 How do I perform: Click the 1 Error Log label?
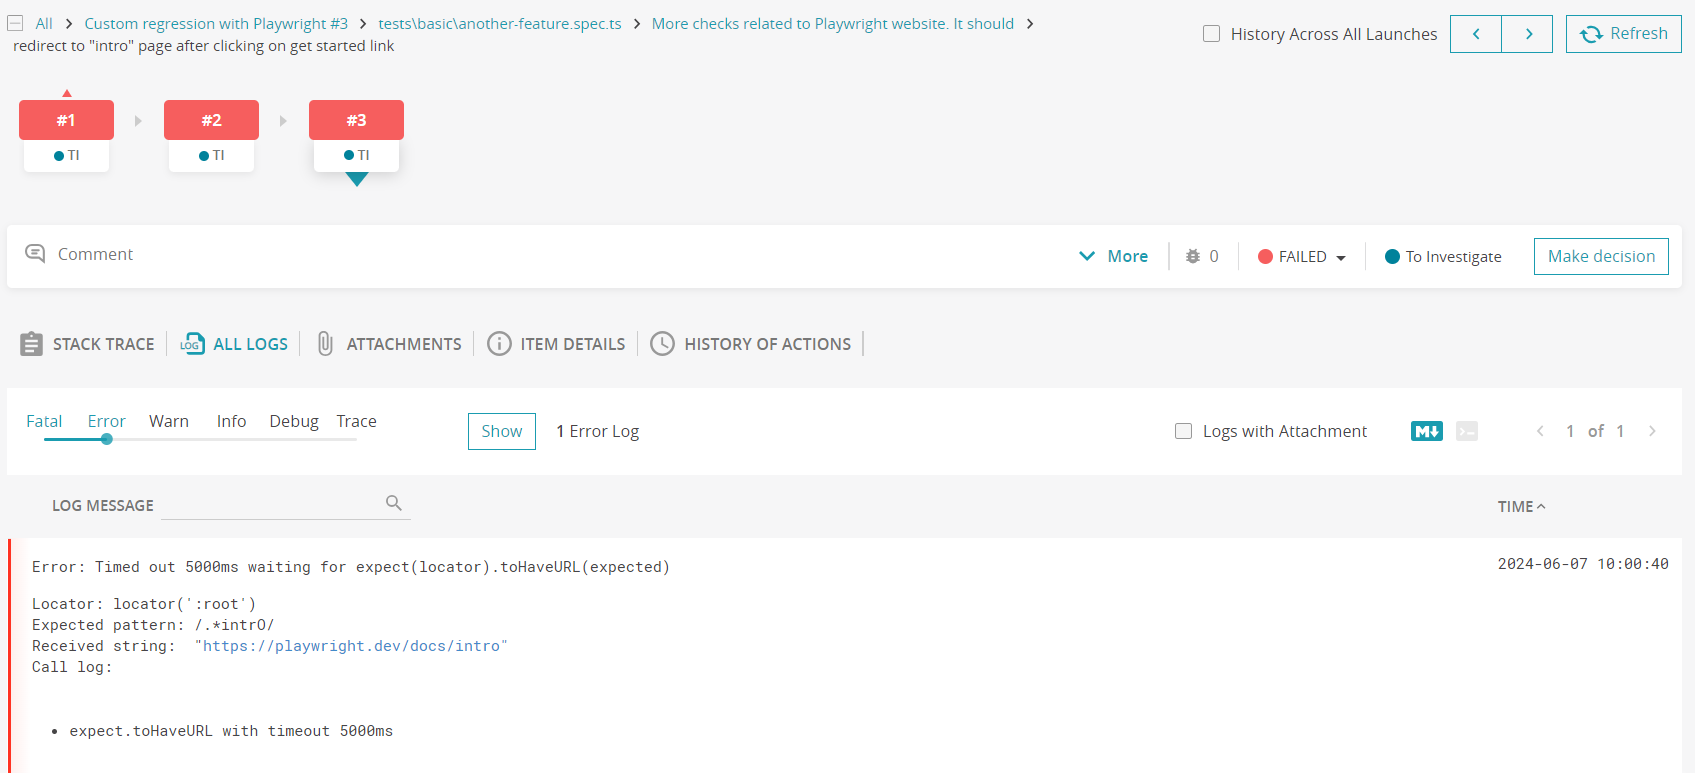pos(597,431)
